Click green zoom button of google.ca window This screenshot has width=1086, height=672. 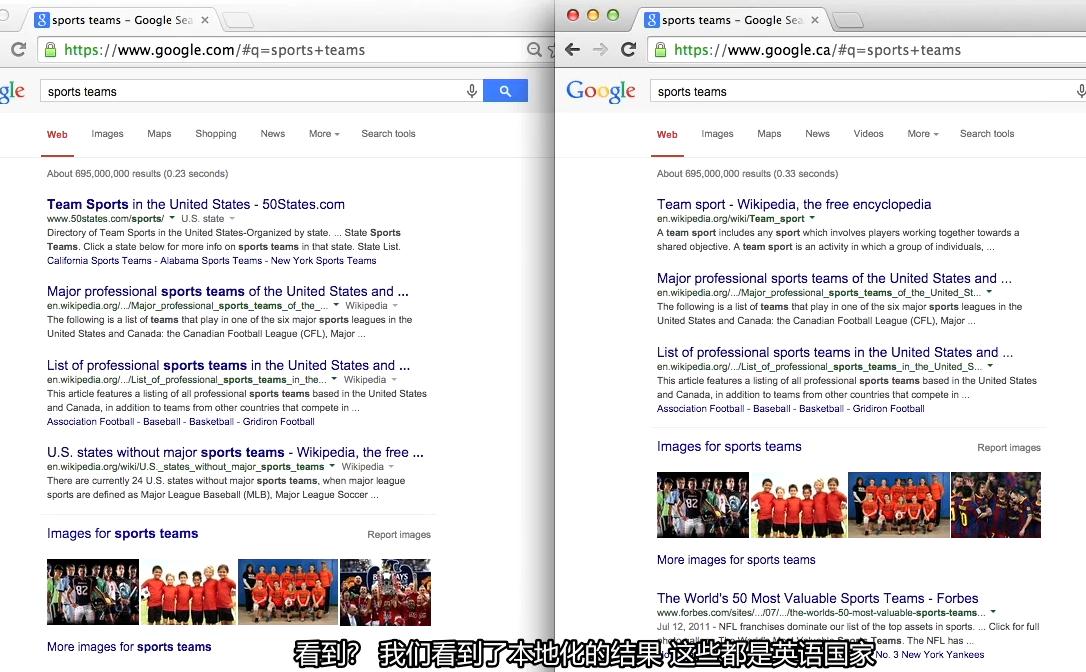coord(613,15)
